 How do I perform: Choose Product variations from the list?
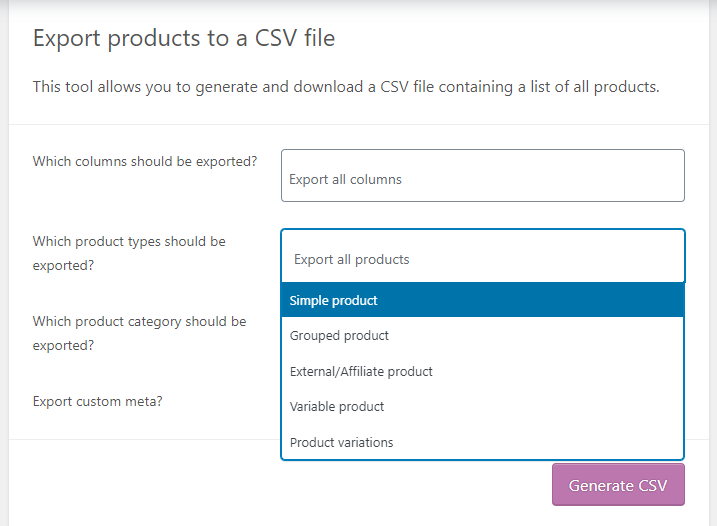[x=482, y=442]
